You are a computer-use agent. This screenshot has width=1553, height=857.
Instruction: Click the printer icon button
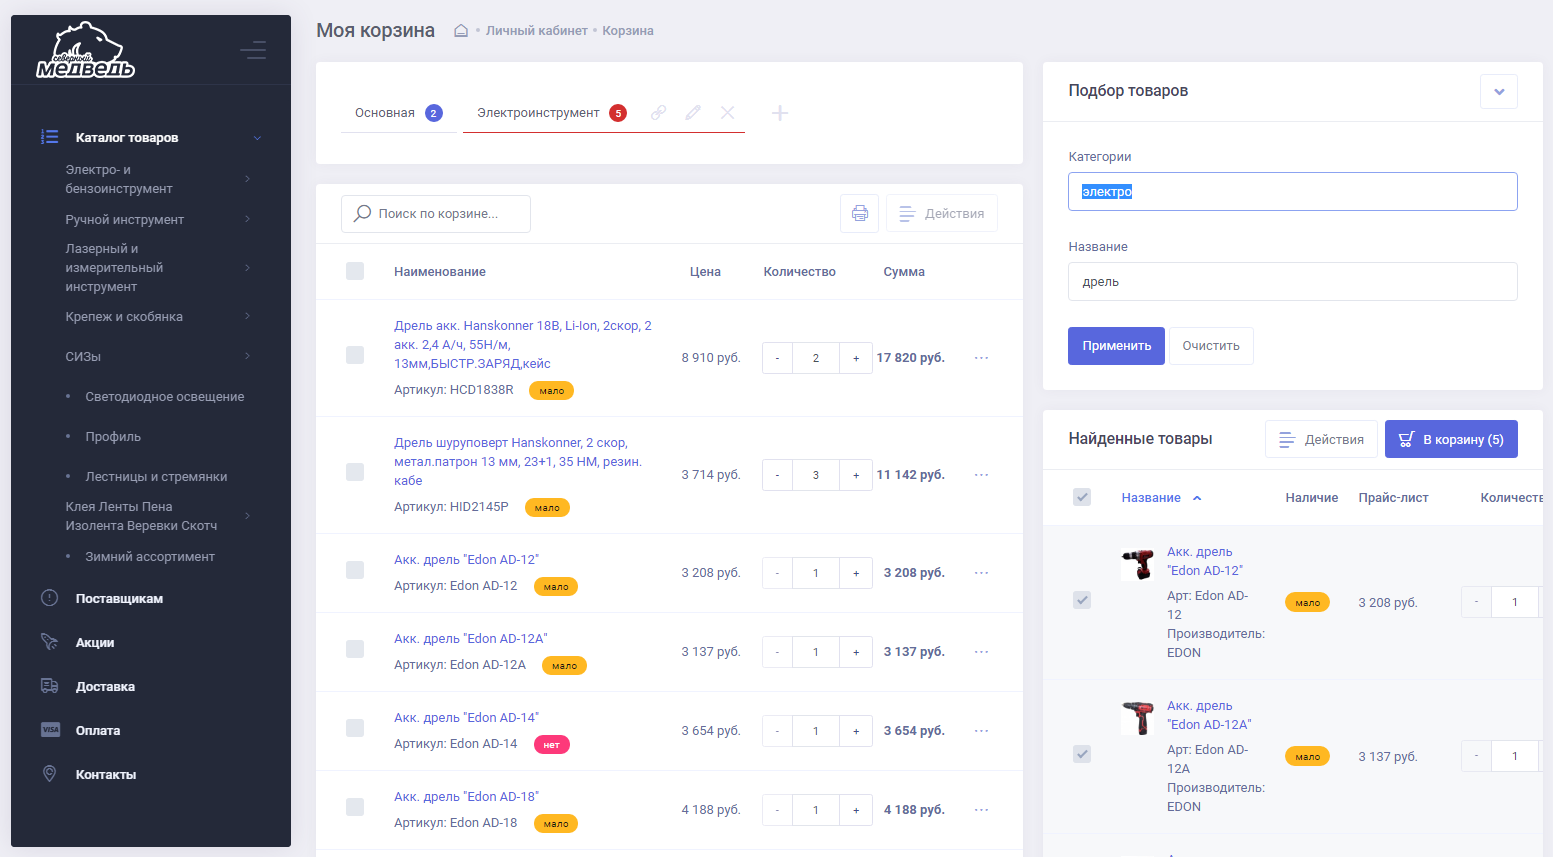(860, 213)
